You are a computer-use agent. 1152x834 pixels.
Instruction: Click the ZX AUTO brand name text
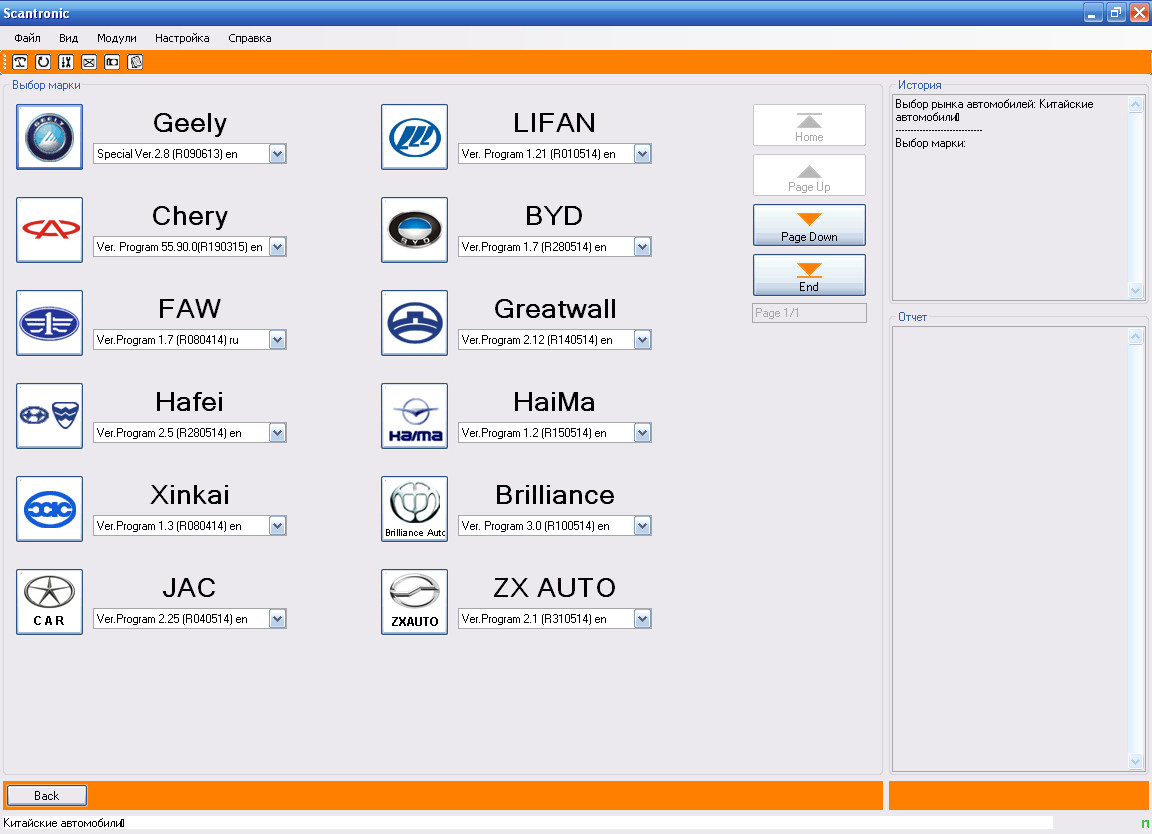[555, 588]
